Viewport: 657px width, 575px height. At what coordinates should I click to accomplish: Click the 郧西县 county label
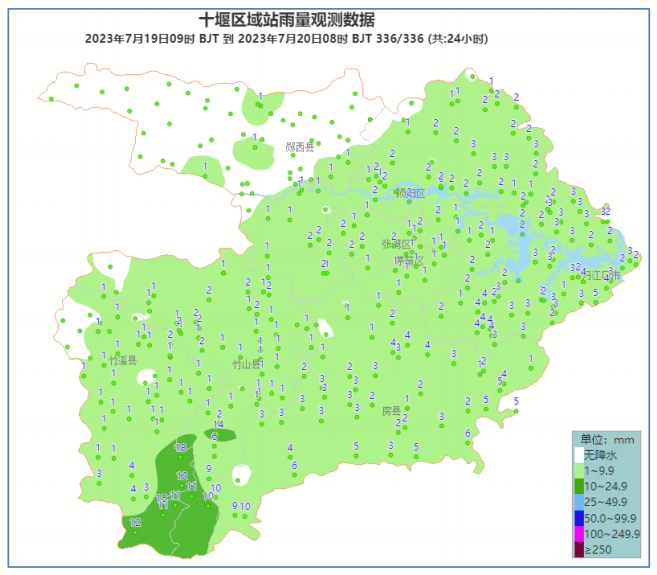[x=300, y=147]
